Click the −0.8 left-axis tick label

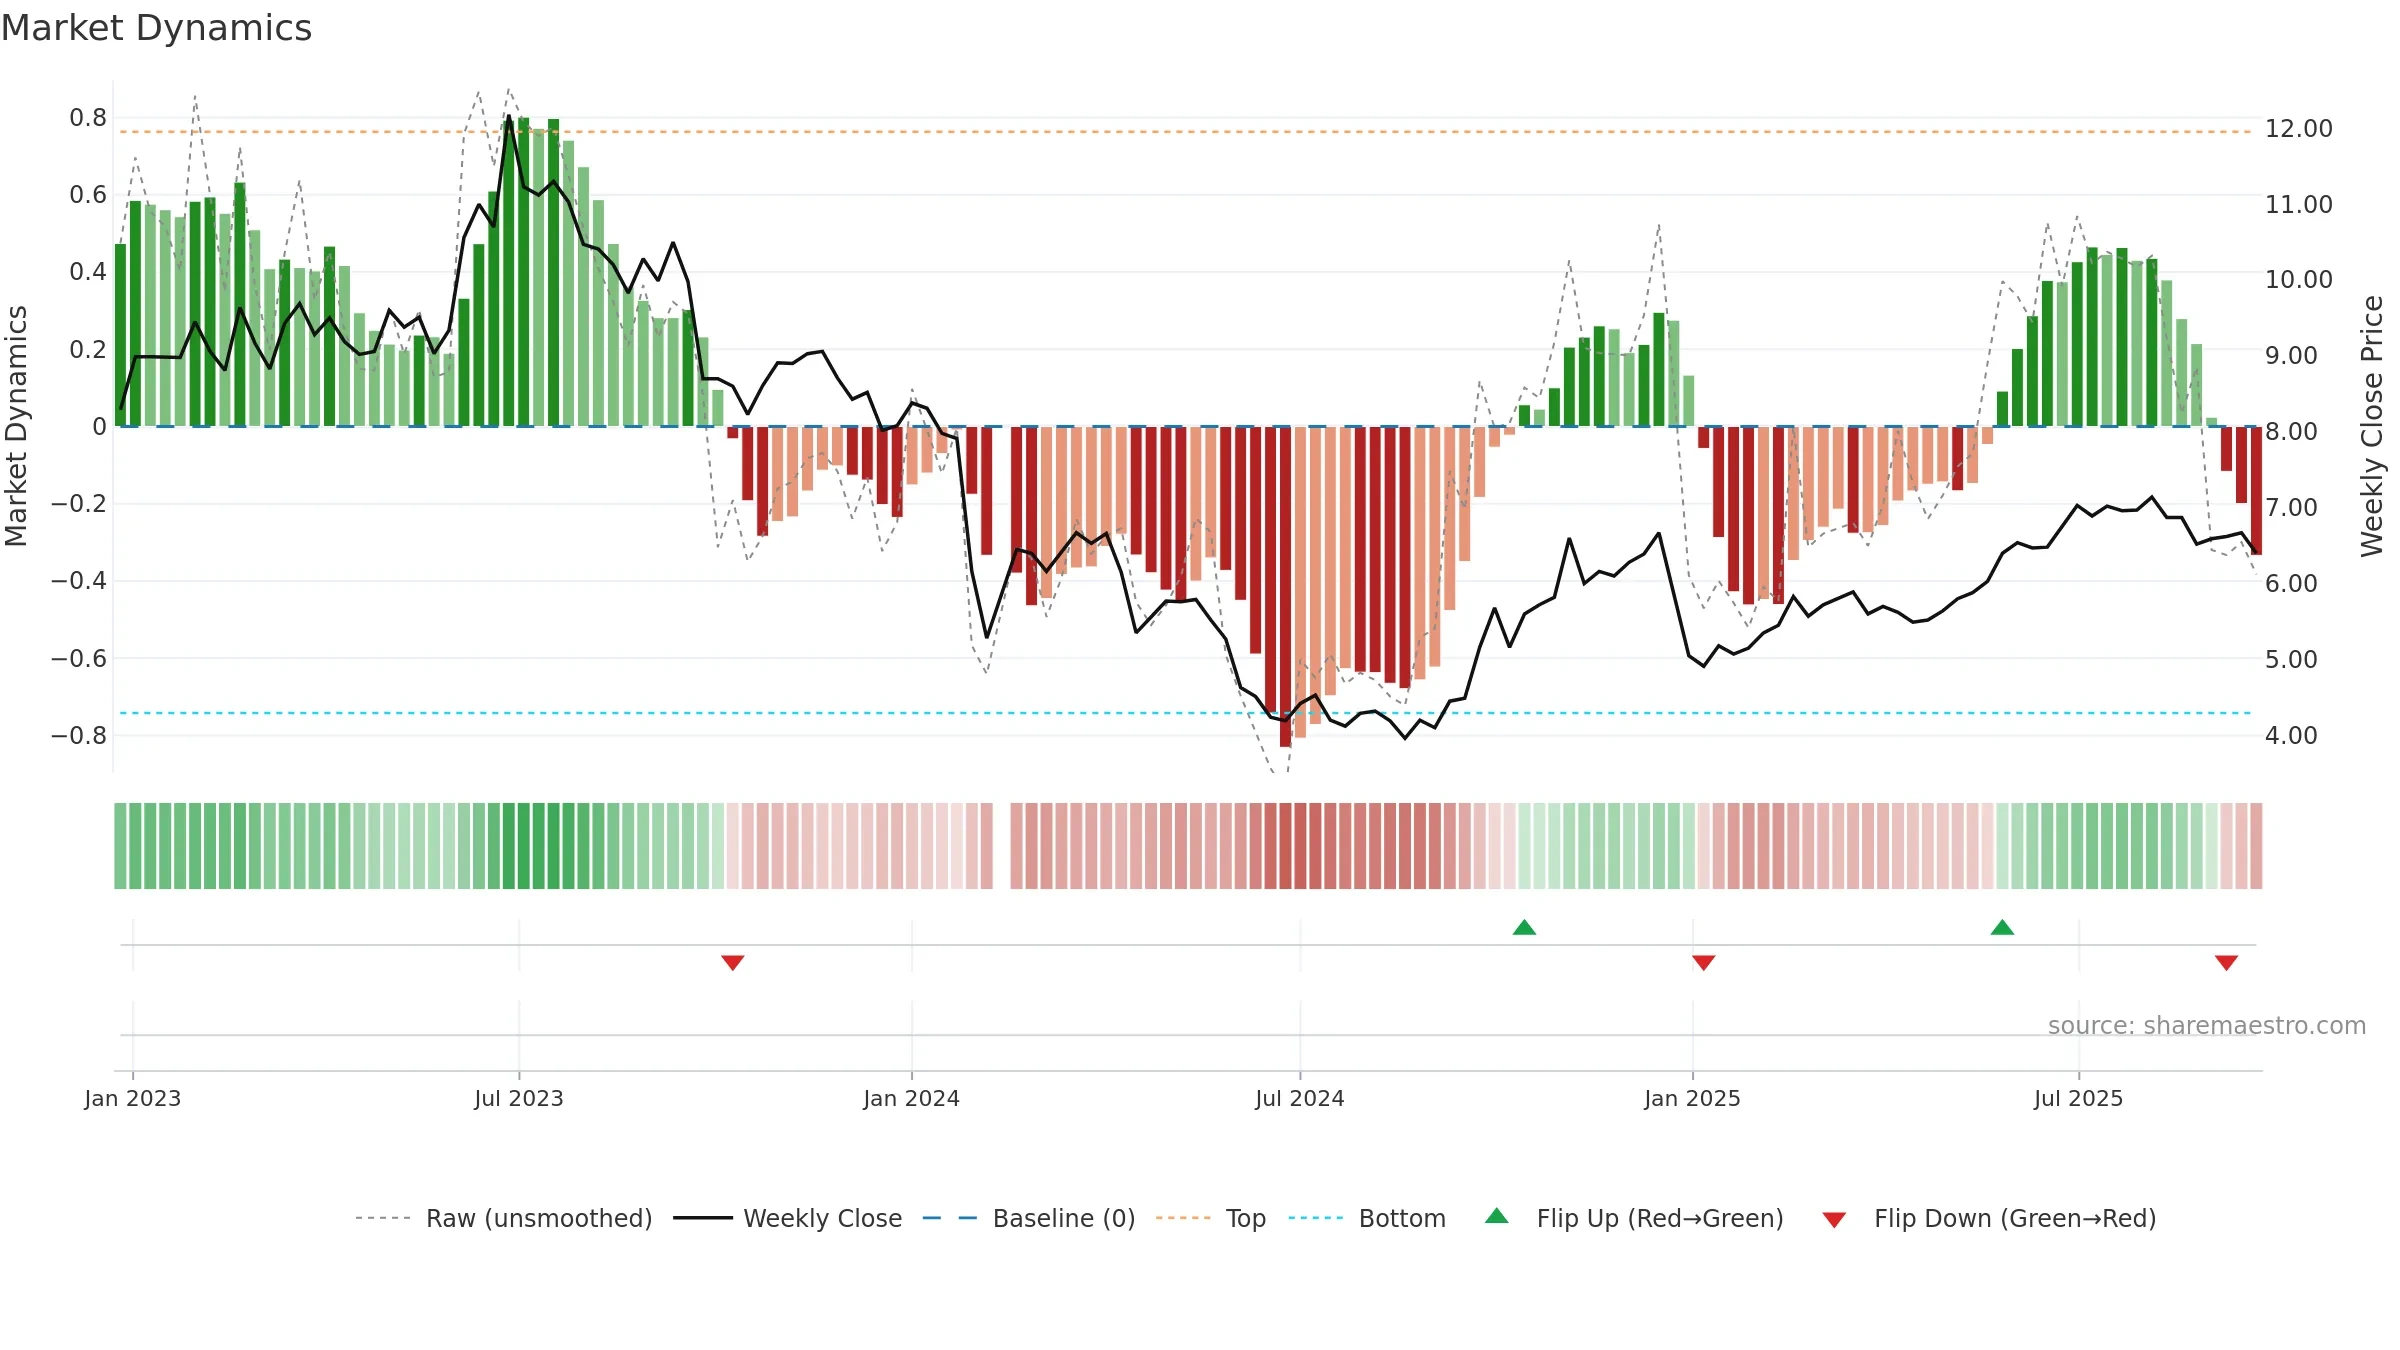(78, 735)
